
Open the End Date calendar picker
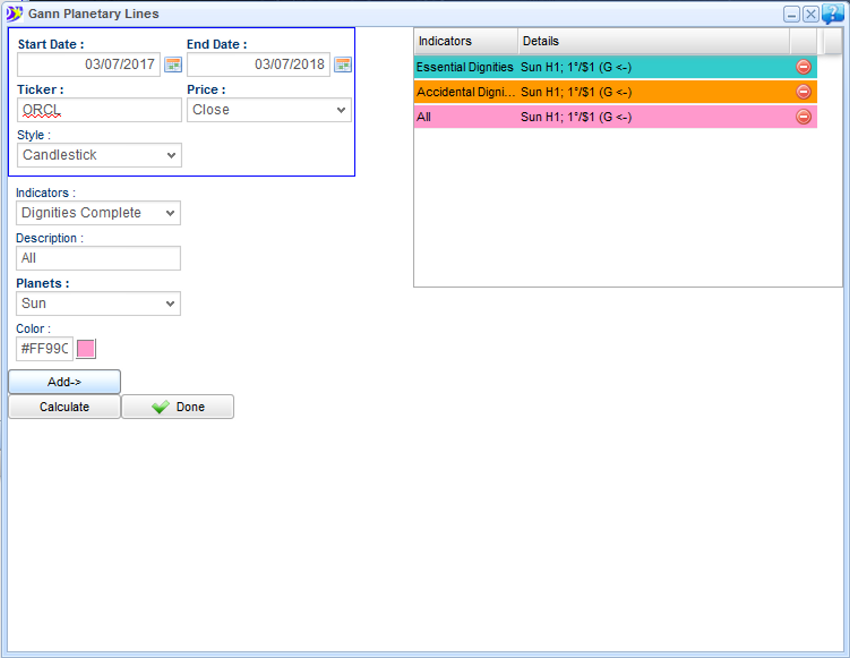pyautogui.click(x=342, y=65)
